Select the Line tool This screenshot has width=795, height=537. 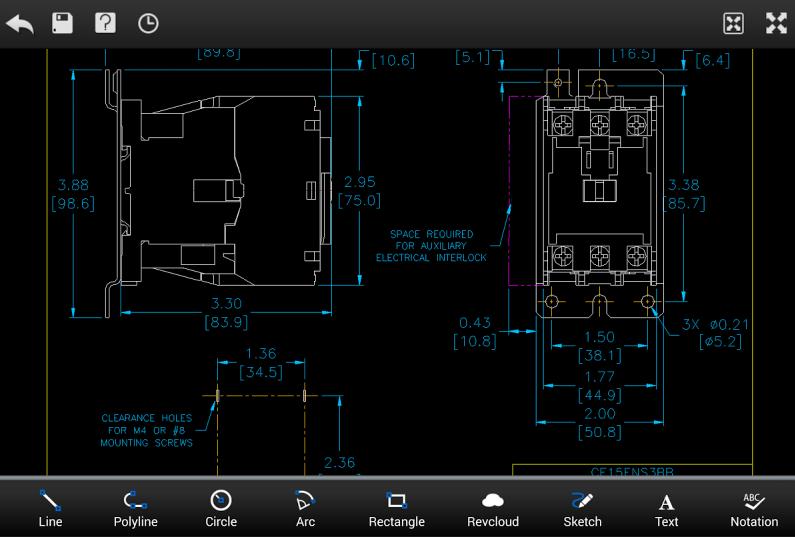coord(50,508)
